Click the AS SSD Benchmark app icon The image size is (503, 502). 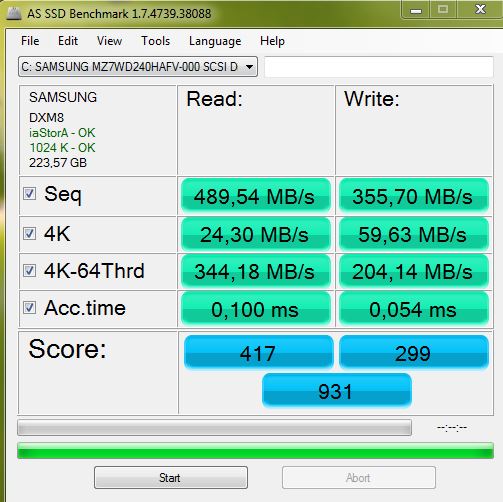14,13
